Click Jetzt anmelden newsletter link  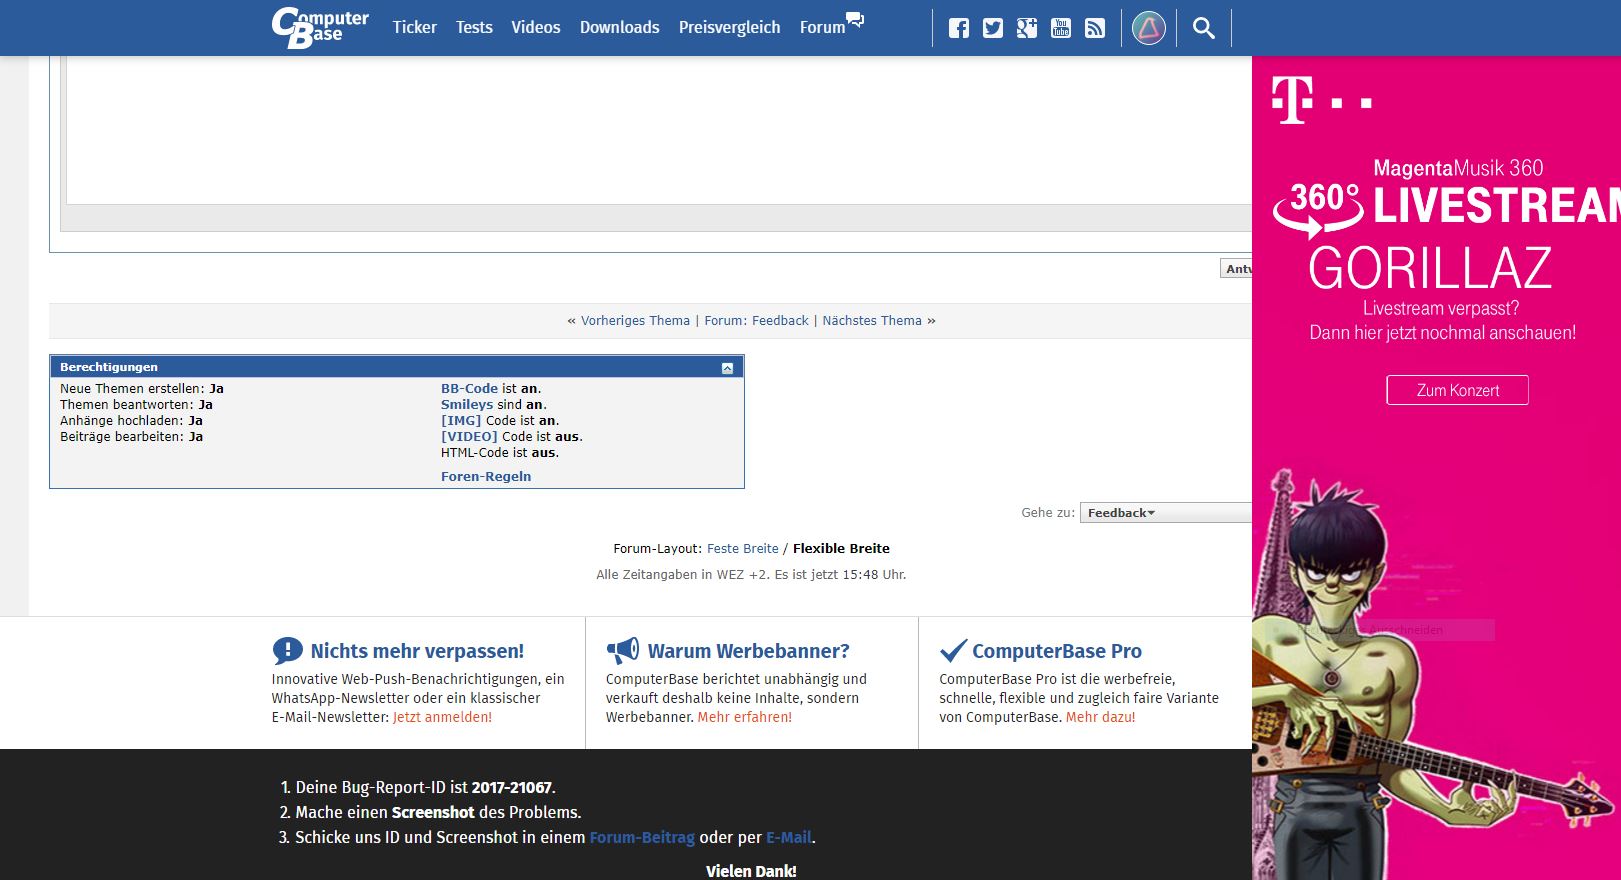[x=442, y=718]
